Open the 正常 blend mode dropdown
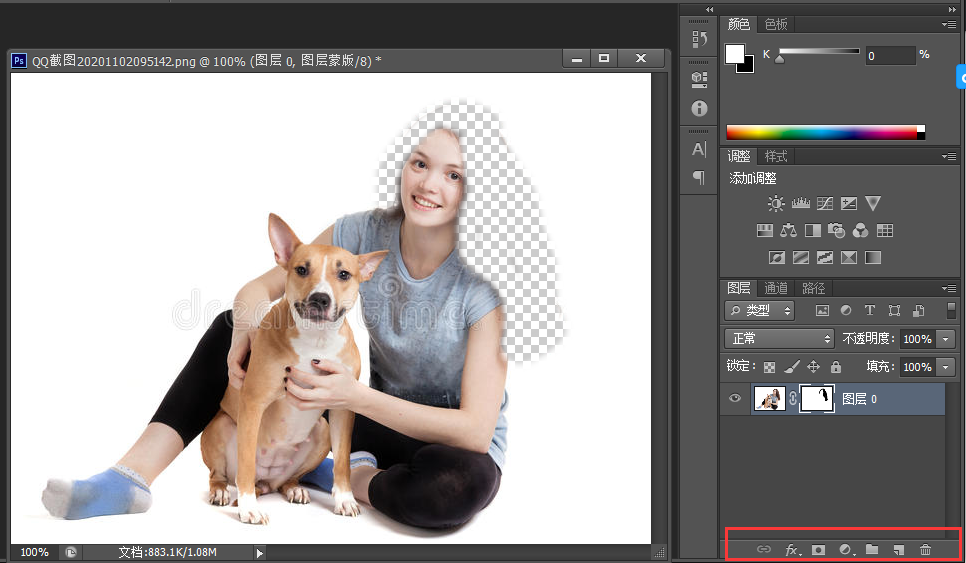Viewport: 966px width, 563px height. pyautogui.click(x=779, y=339)
